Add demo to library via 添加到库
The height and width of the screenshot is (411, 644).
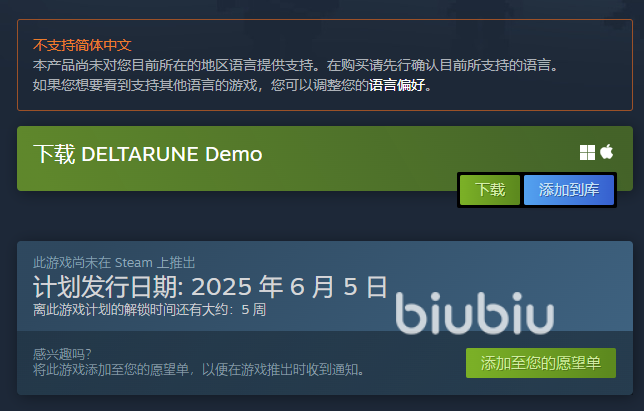click(x=569, y=190)
